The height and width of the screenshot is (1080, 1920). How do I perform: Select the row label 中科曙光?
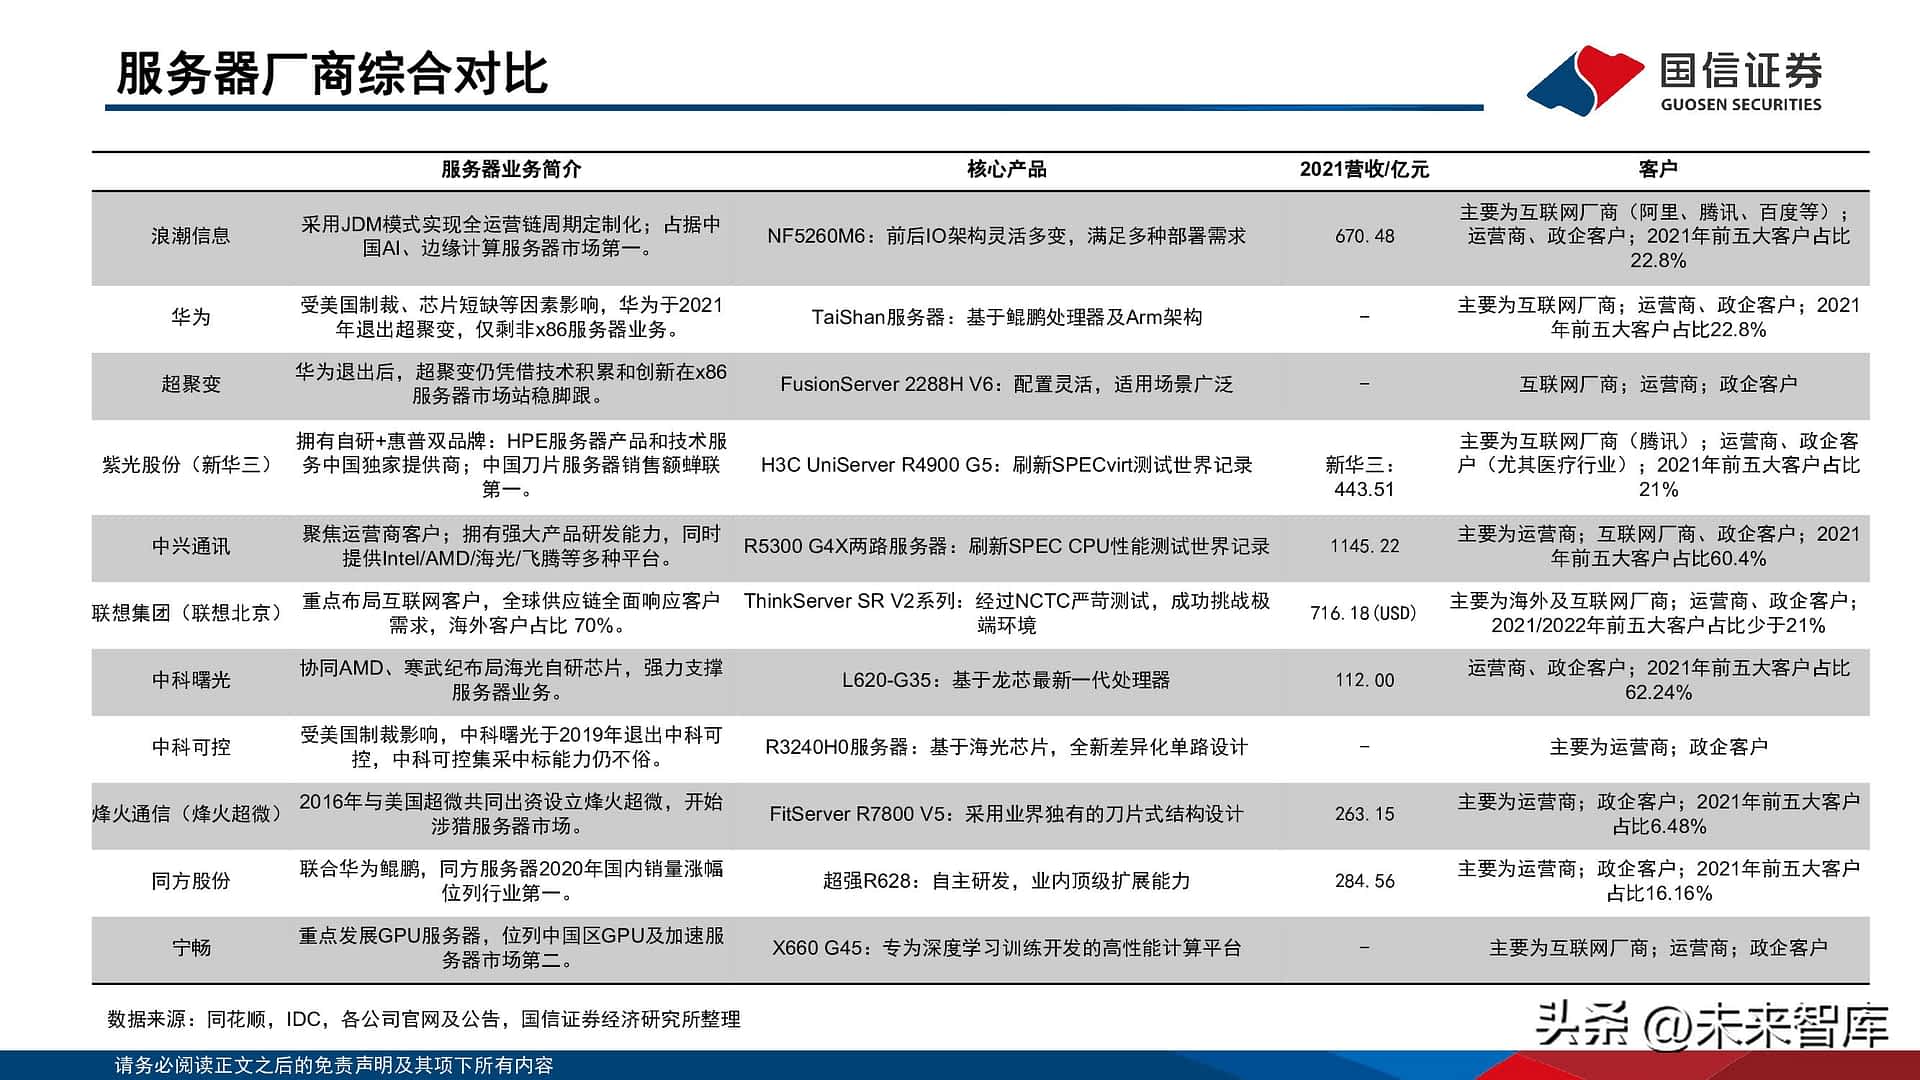point(190,680)
